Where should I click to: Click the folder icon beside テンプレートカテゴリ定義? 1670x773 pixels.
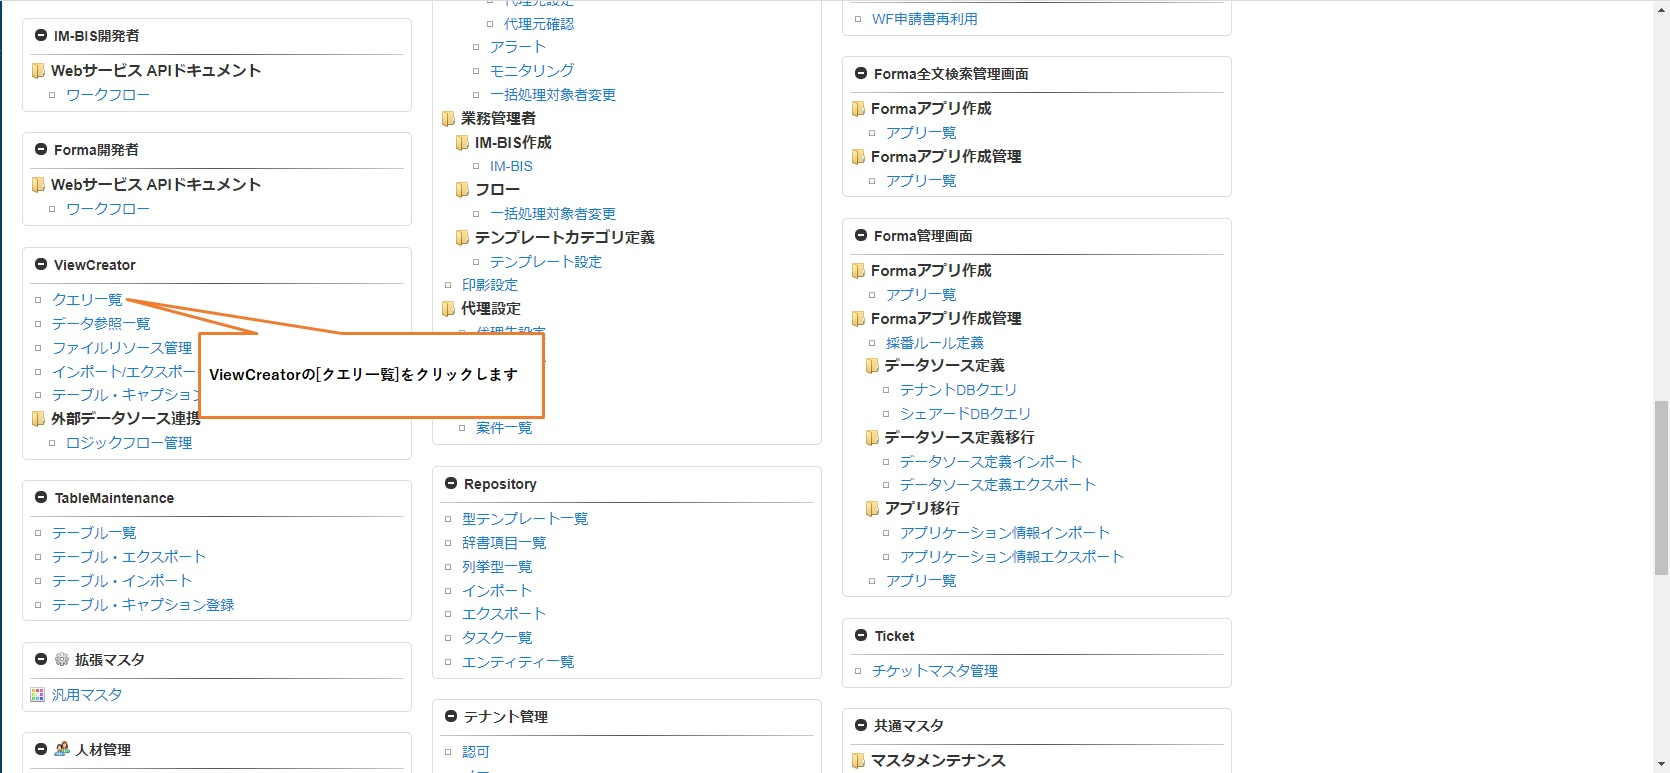coord(462,237)
